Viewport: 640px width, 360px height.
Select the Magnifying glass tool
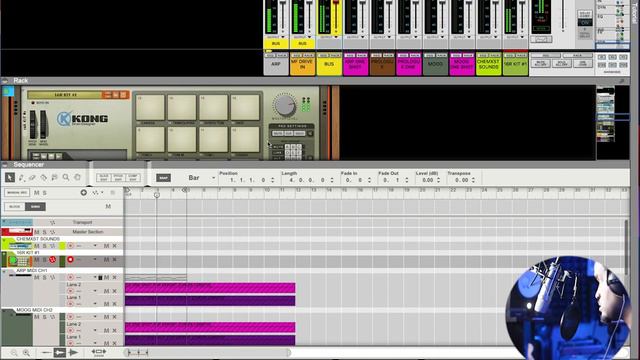tap(66, 178)
